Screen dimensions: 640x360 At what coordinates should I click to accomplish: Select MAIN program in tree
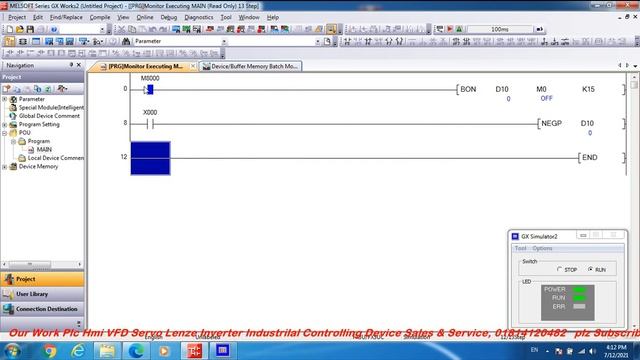[44, 150]
